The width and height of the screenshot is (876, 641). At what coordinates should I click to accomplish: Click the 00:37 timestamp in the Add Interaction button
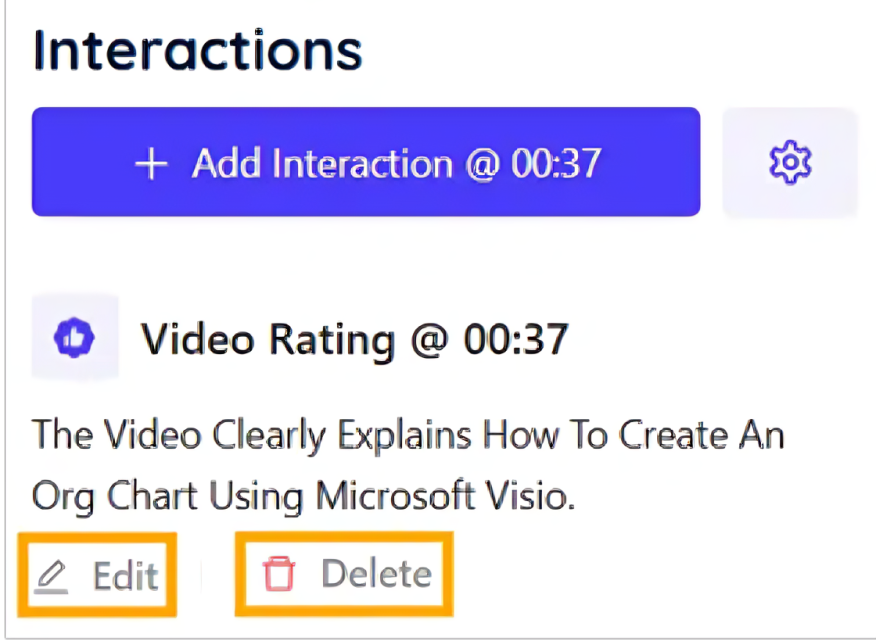(555, 163)
